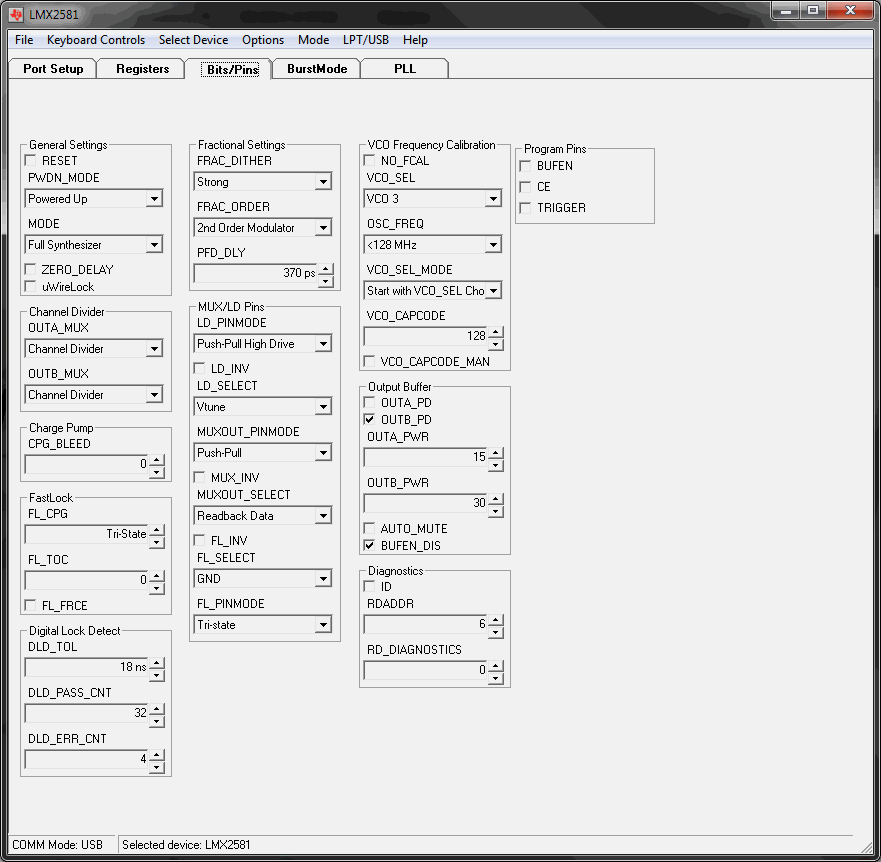Check the CE program pin
Screen dimensions: 881x862
[525, 187]
